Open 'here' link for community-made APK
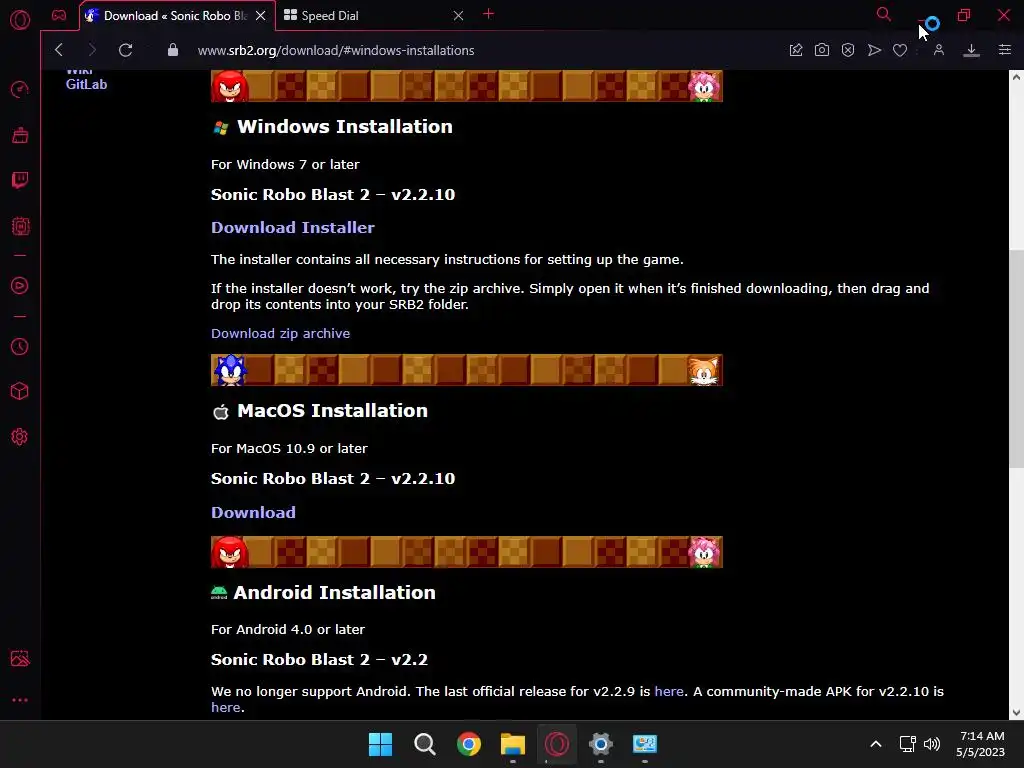The width and height of the screenshot is (1024, 768). (225, 707)
